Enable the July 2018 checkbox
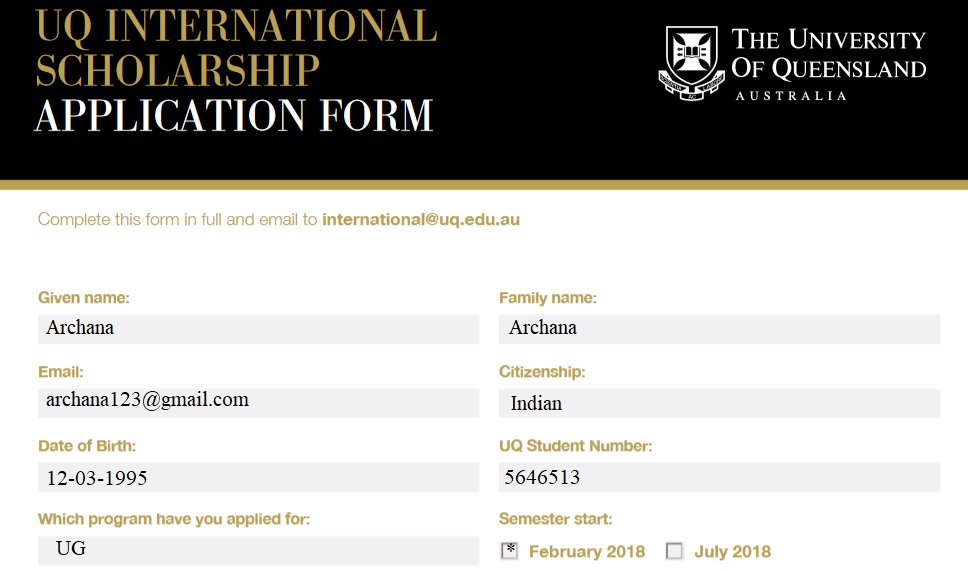The height and width of the screenshot is (571, 968). click(675, 551)
